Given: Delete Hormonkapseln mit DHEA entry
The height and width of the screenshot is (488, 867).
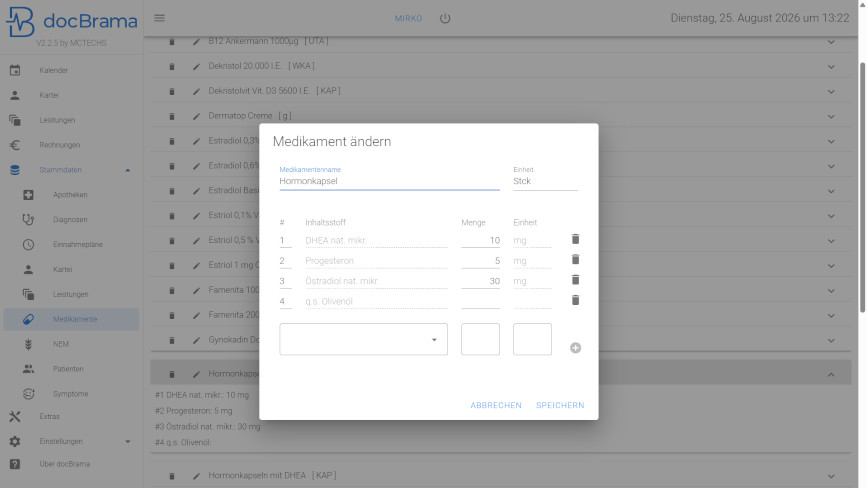Looking at the screenshot, I should [x=172, y=476].
